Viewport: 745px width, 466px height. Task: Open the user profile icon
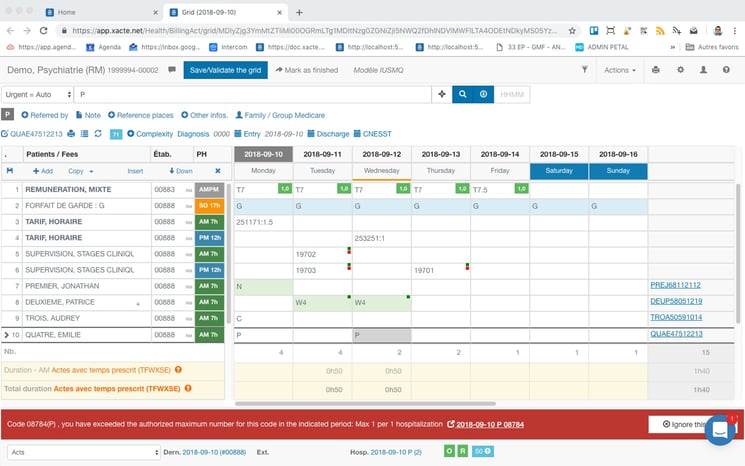(703, 70)
